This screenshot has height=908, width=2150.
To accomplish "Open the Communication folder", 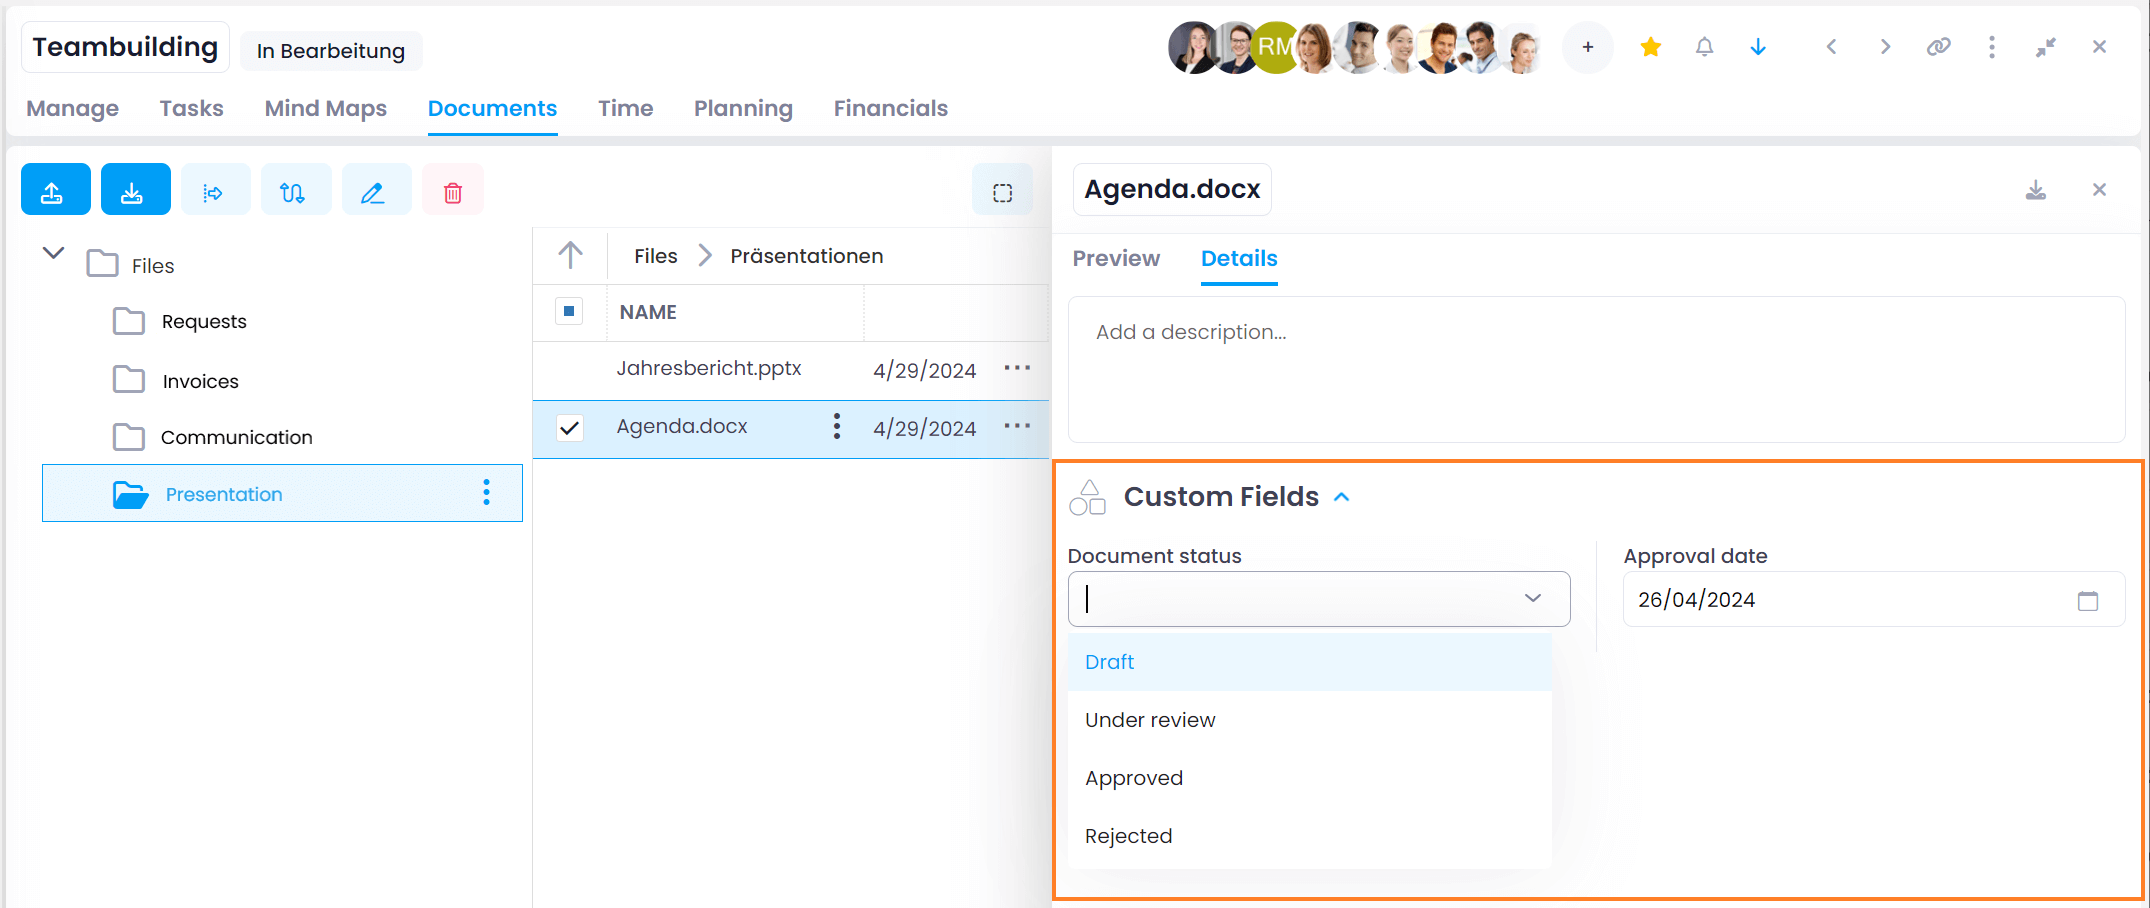I will pyautogui.click(x=236, y=437).
